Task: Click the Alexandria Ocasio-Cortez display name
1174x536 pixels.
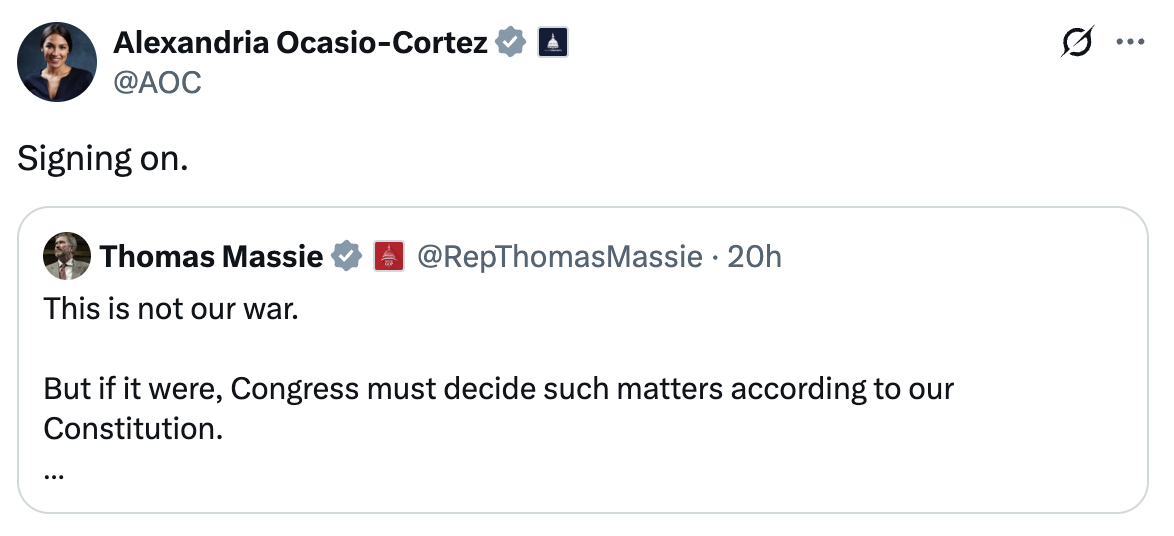Action: (300, 42)
